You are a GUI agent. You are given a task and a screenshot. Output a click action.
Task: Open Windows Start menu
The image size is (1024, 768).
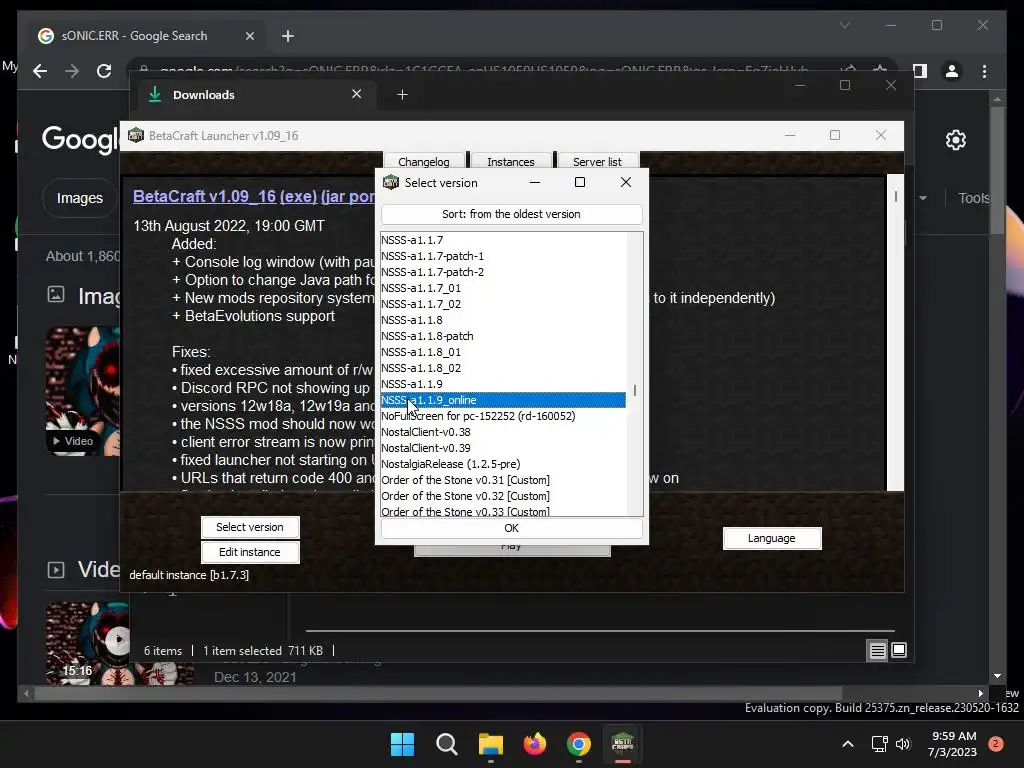pos(402,744)
